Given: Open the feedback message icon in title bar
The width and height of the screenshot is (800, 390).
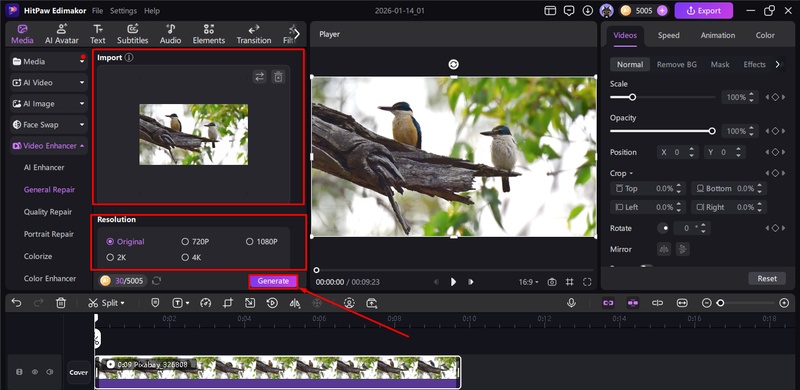Looking at the screenshot, I should (x=569, y=10).
